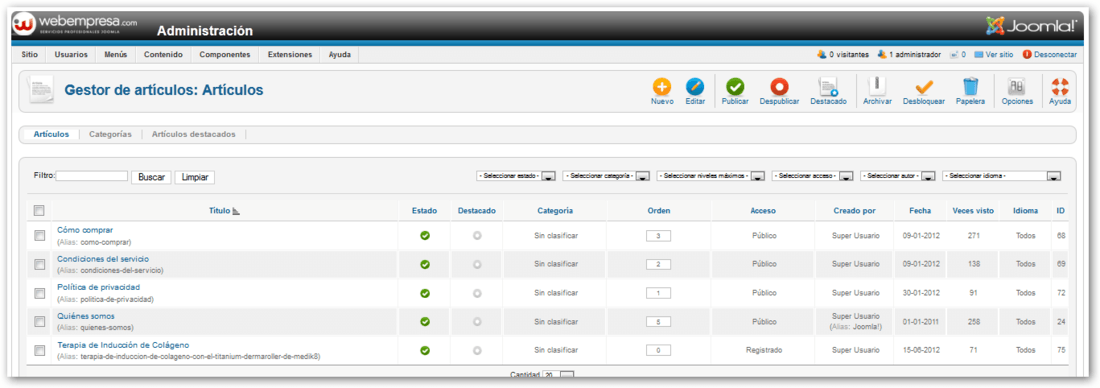Check the box for Quiénes somos

39,321
